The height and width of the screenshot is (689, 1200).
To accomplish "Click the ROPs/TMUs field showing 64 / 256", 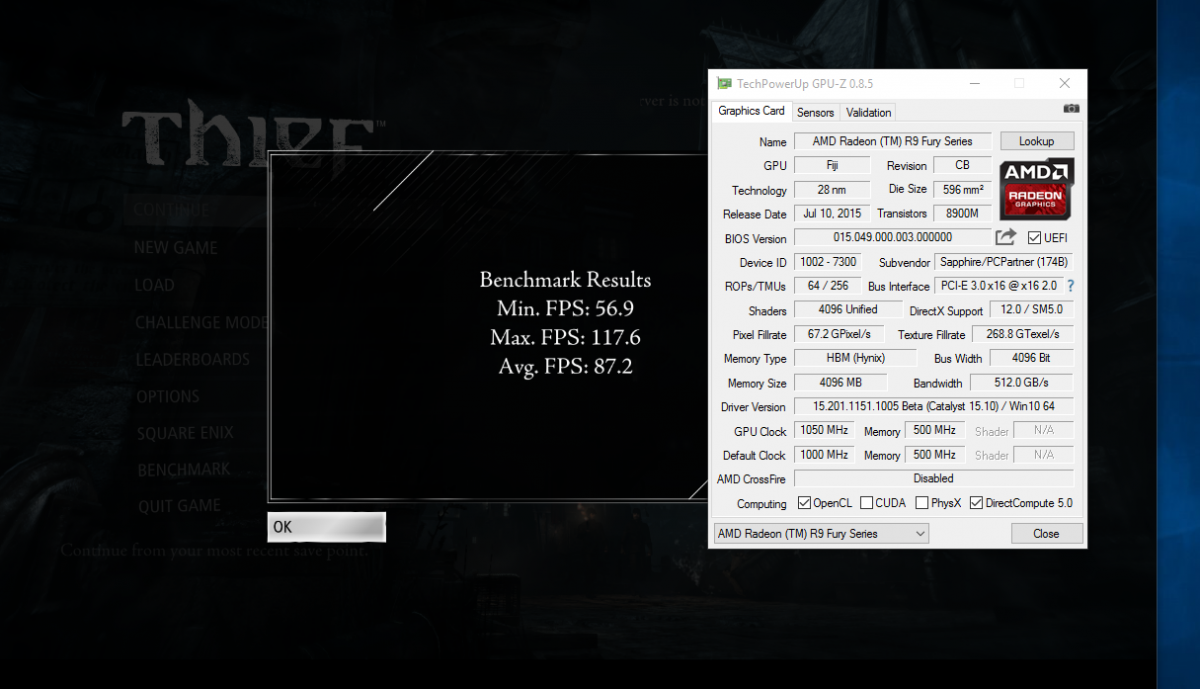I will click(827, 286).
